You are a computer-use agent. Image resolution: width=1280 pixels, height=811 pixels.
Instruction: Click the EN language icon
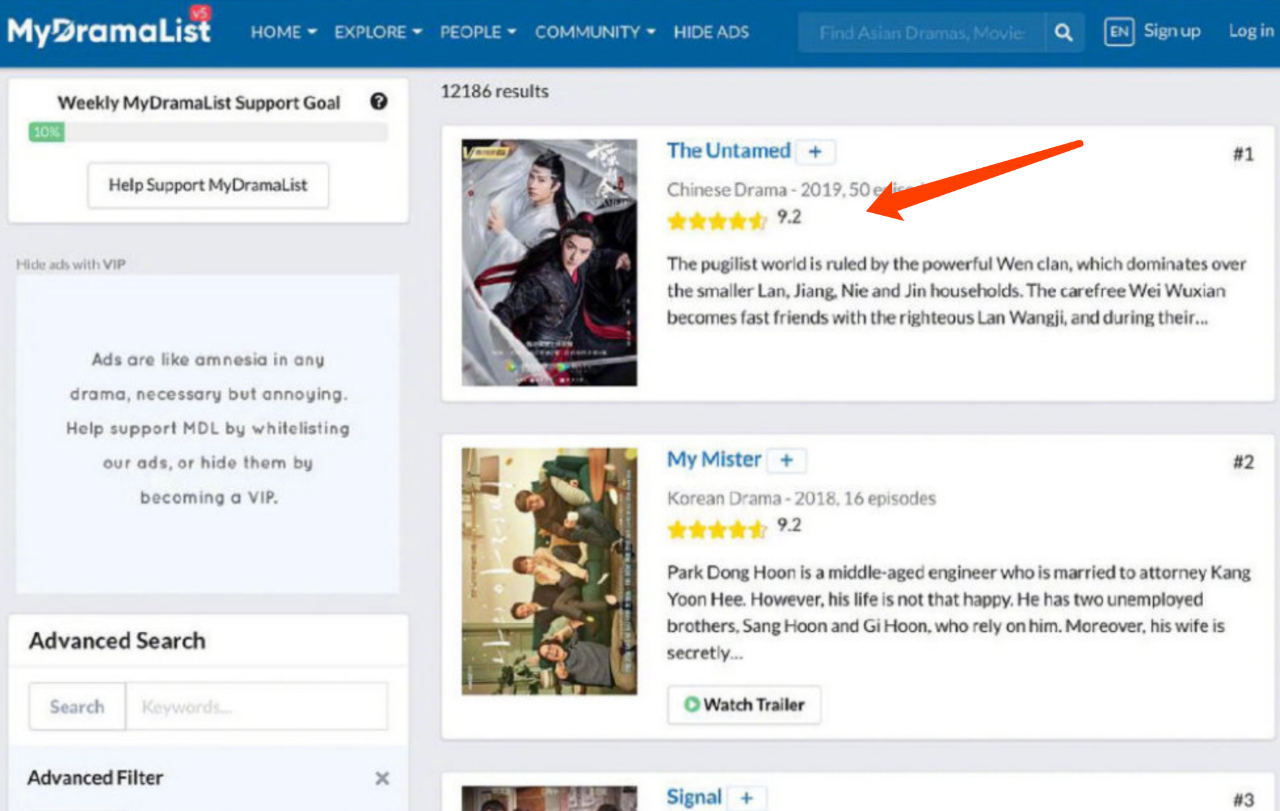1119,32
